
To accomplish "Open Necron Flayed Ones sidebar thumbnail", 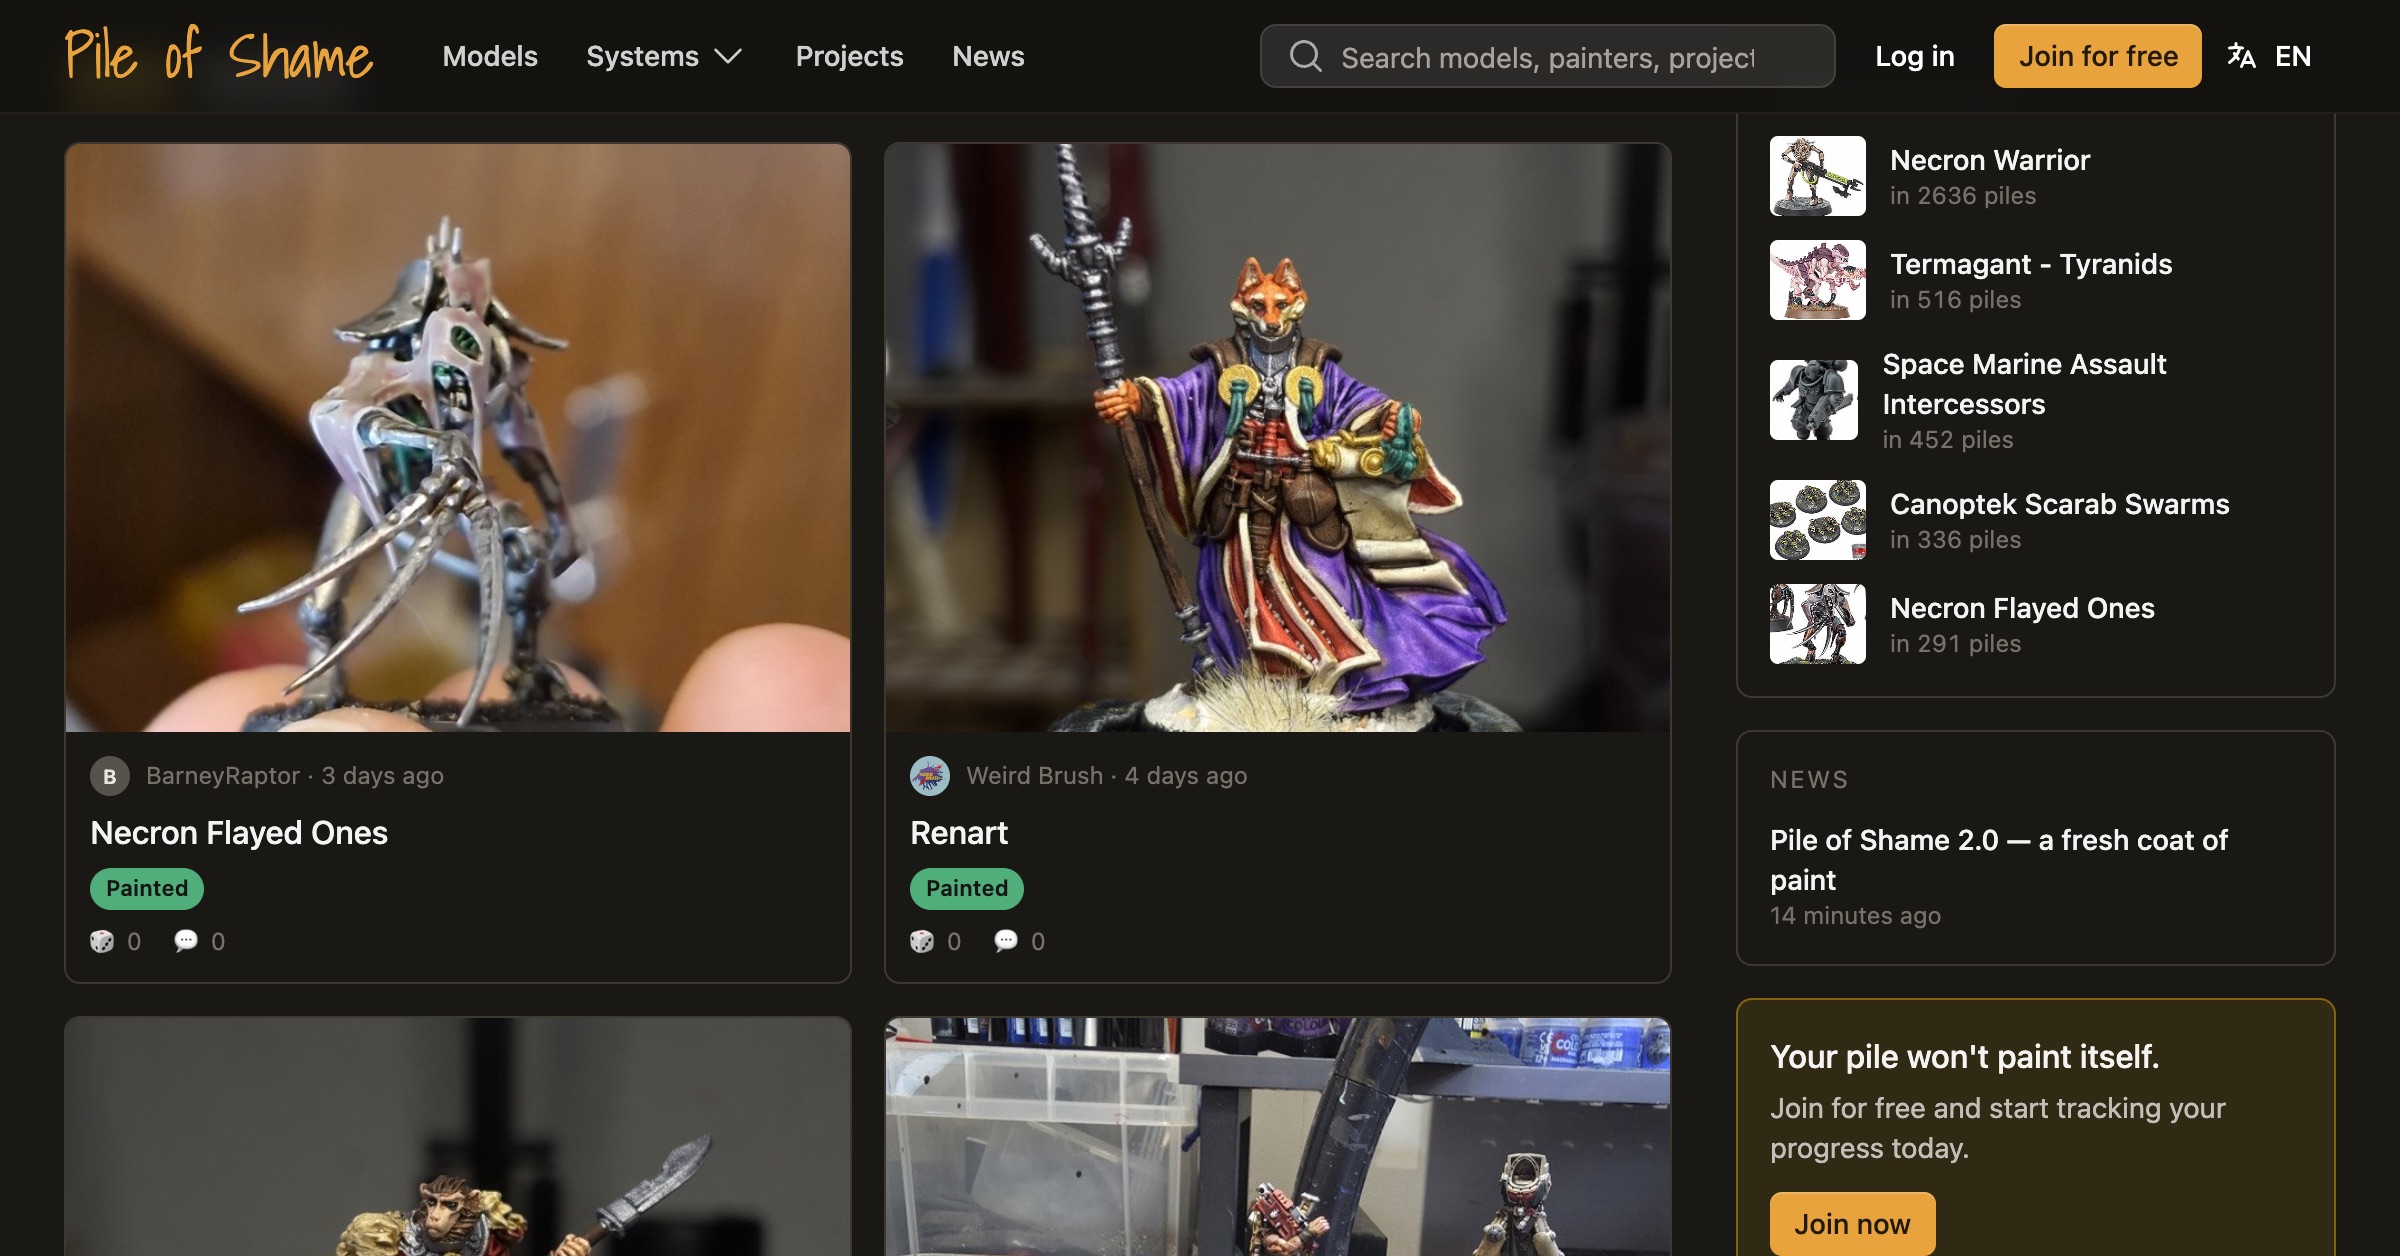I will (x=1818, y=624).
